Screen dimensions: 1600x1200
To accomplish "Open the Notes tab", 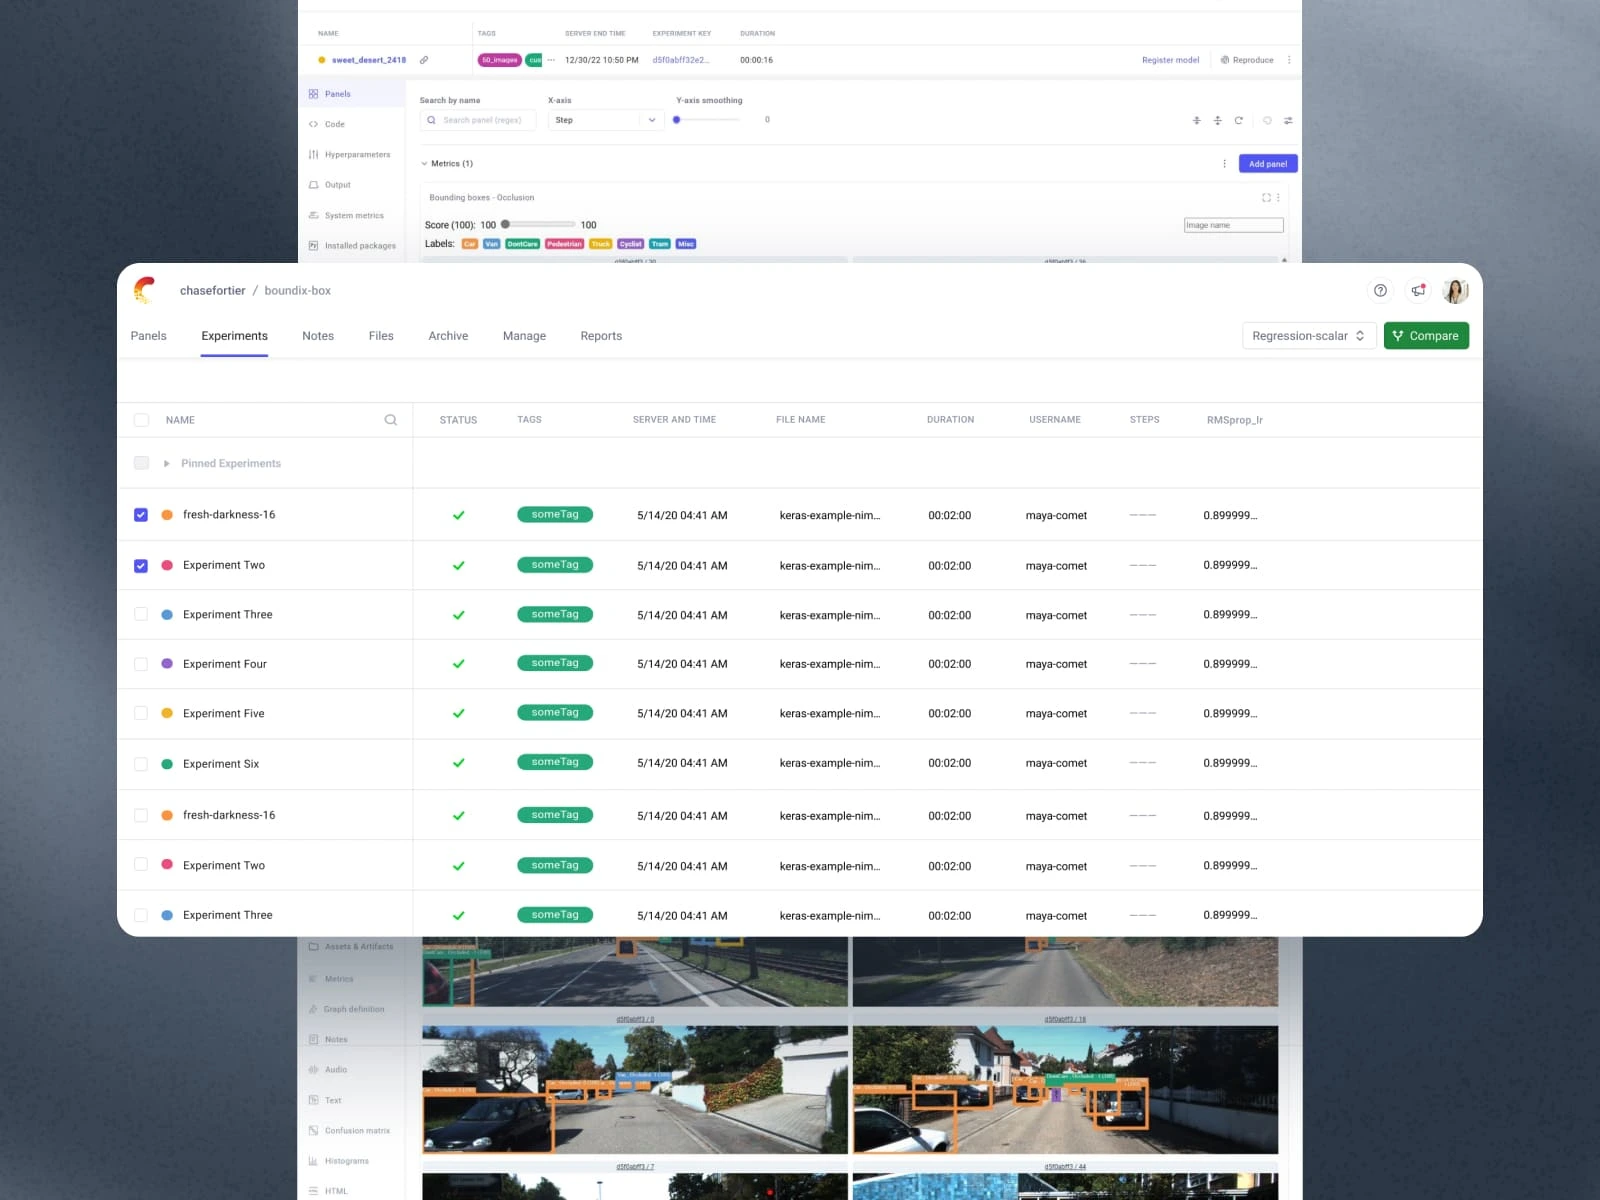I will (x=318, y=336).
